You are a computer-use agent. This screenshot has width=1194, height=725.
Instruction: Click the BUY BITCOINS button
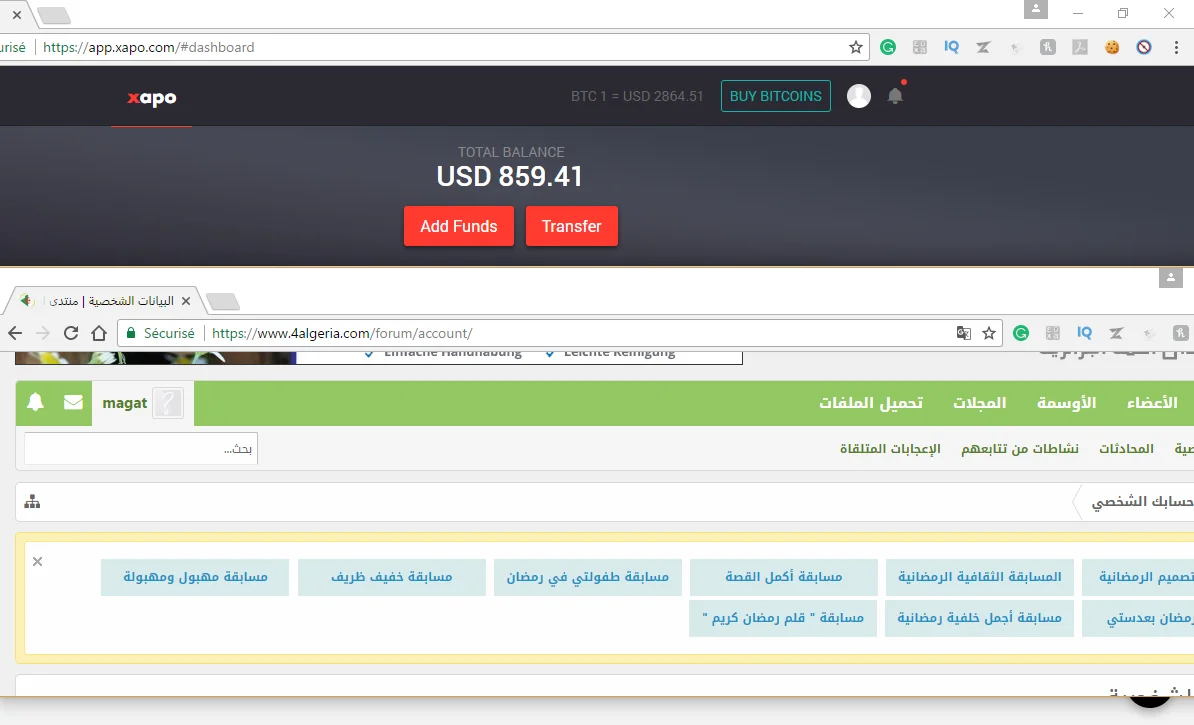776,96
